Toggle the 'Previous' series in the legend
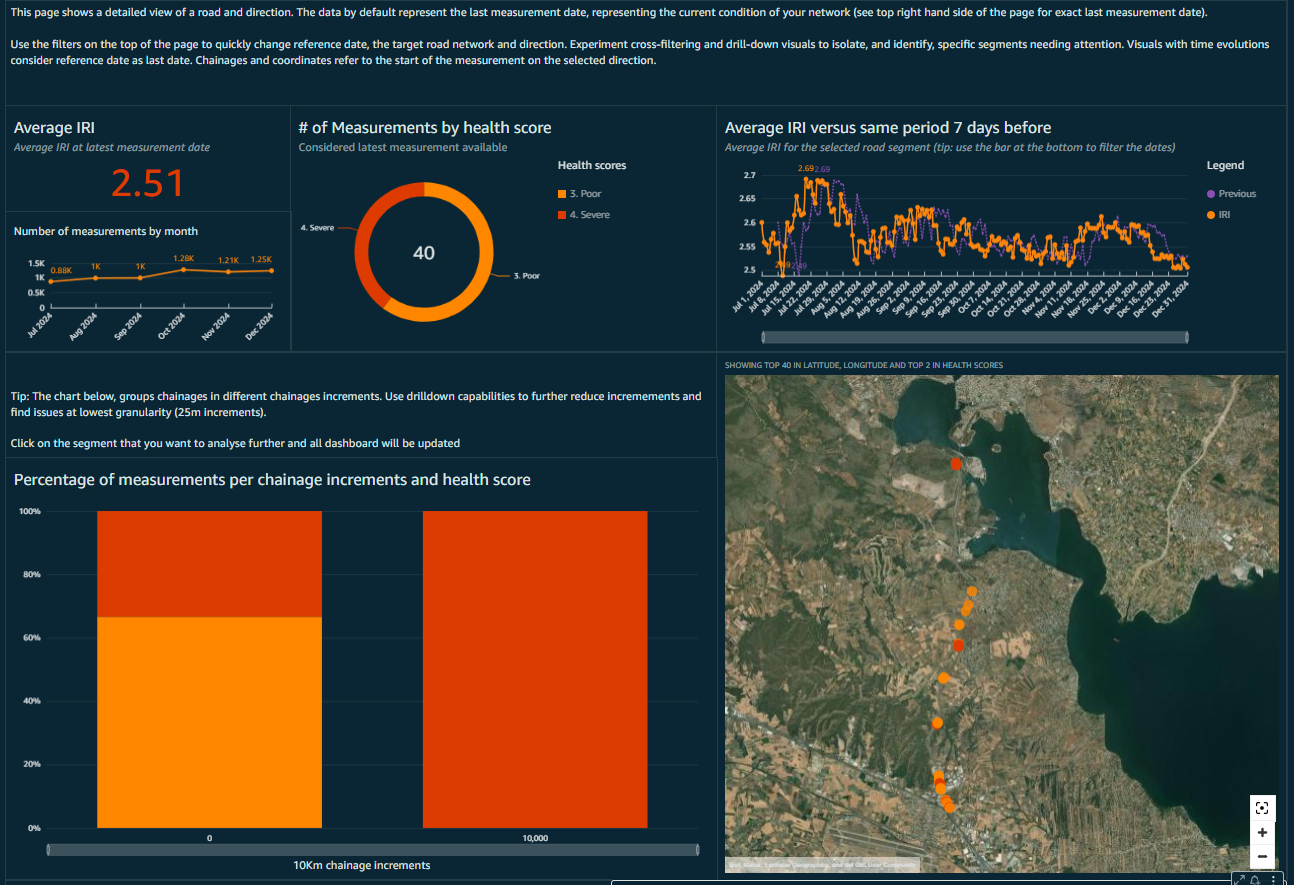 (1236, 194)
